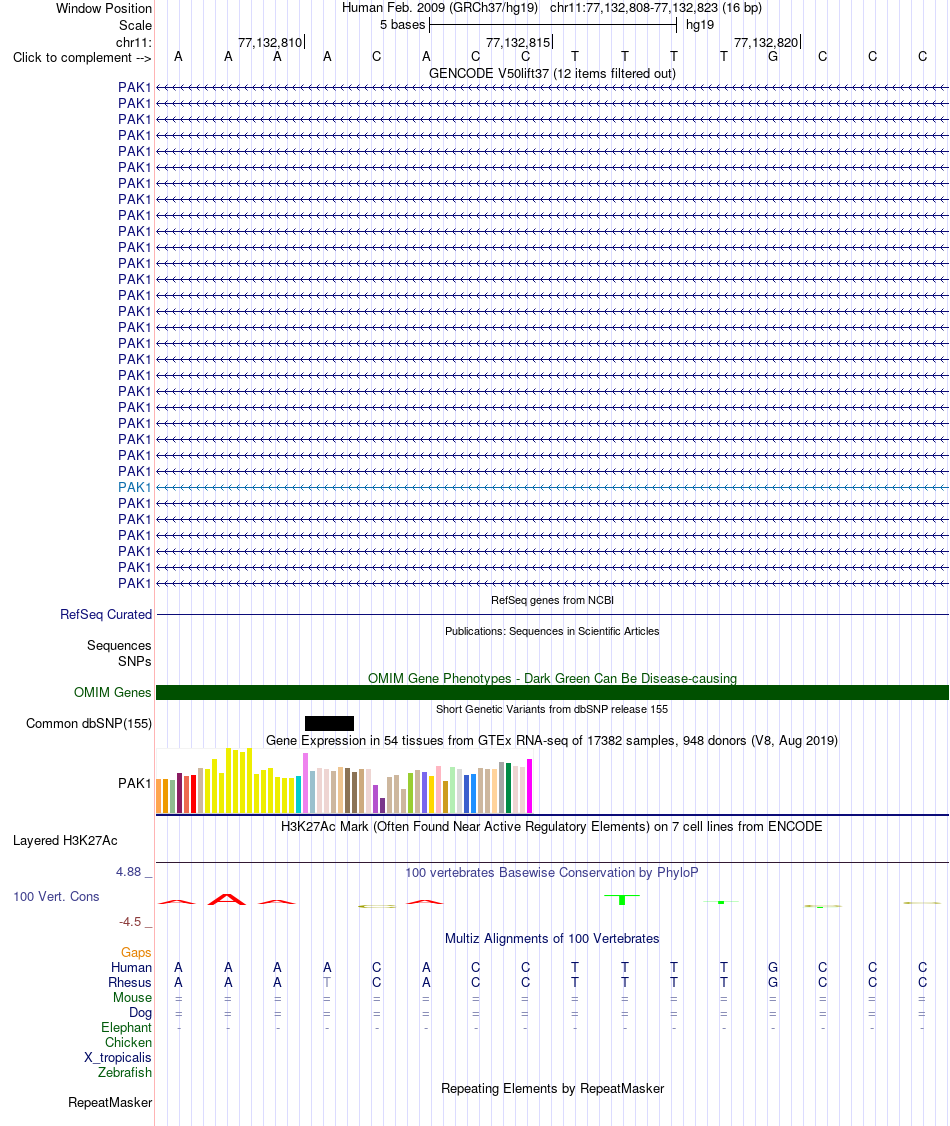The width and height of the screenshot is (950, 1126).
Task: Click the G base in the sequence row
Action: 773,56
